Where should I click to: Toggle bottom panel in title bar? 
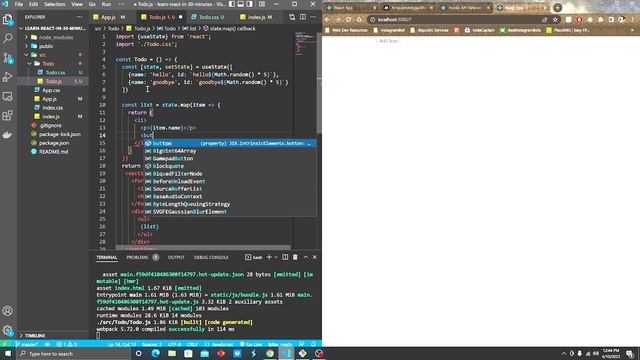(241, 4)
